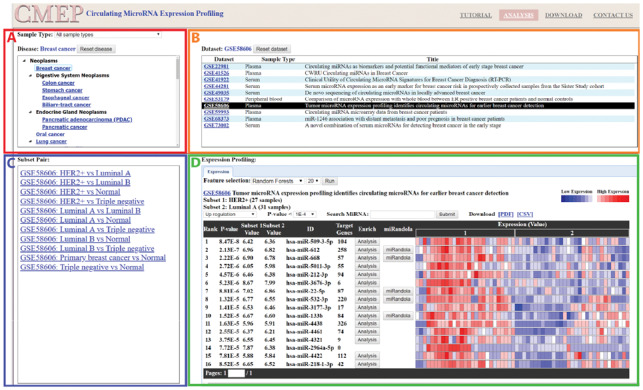643x390 pixels.
Task: Open the ANALYSIS menu item
Action: (x=518, y=15)
